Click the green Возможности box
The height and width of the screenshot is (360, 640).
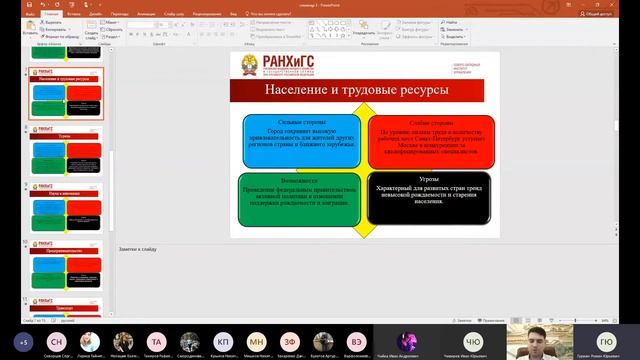tap(300, 200)
